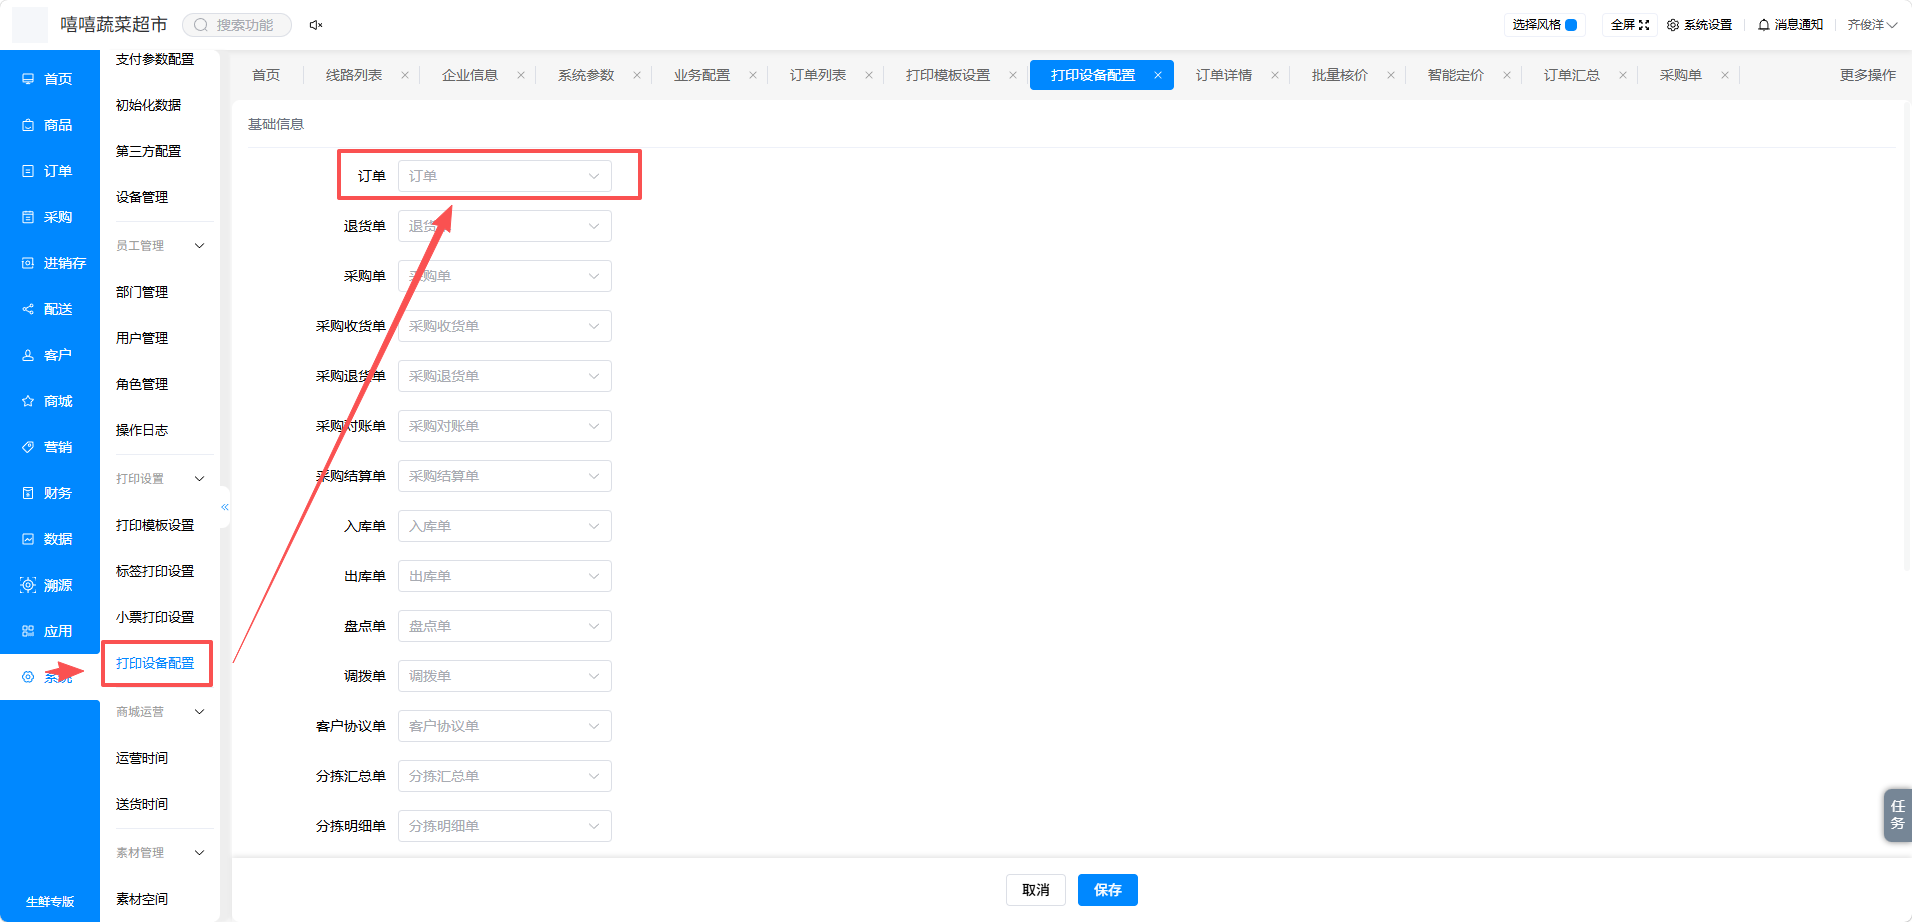Open the 入库单 printer dropdown
This screenshot has width=1912, height=922.
point(505,526)
